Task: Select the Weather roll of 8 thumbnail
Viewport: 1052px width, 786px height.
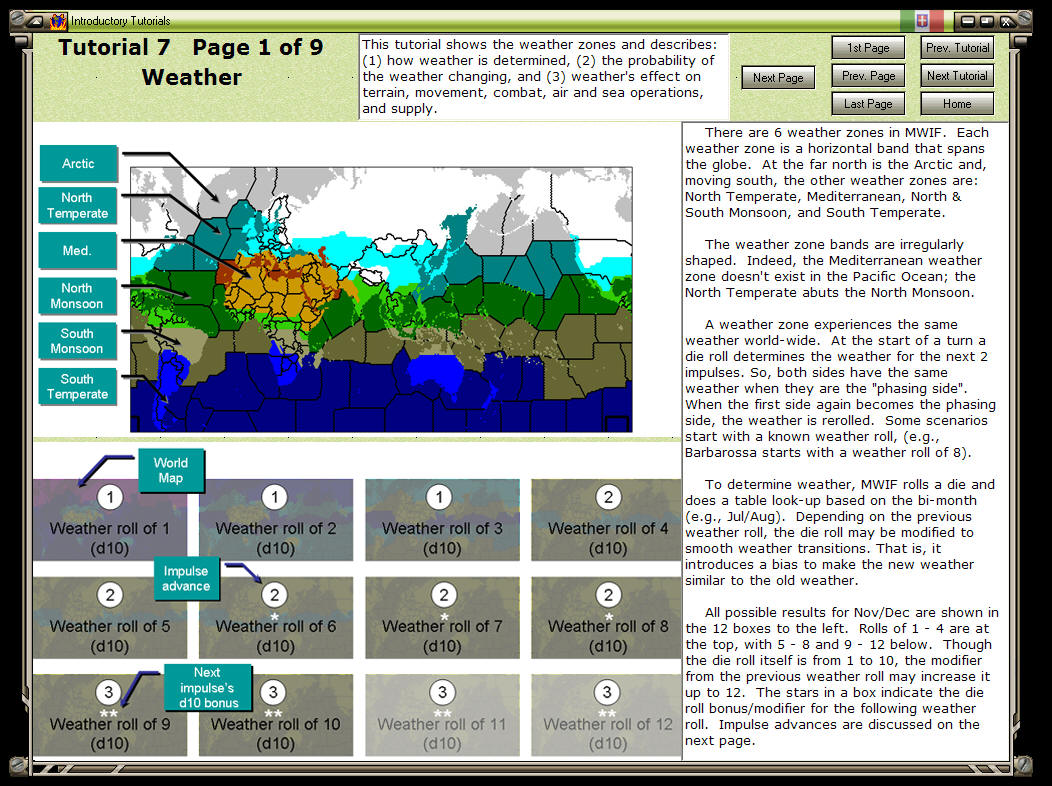Action: (607, 618)
